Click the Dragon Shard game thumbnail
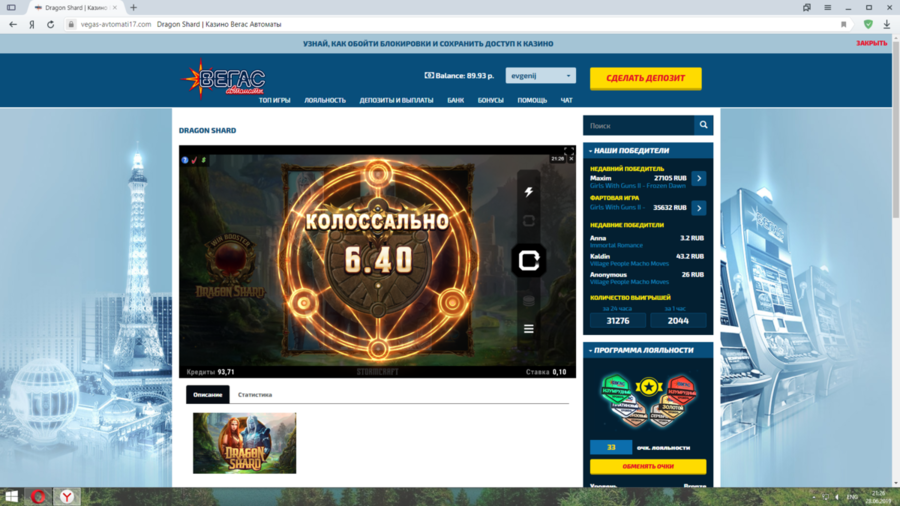Image resolution: width=900 pixels, height=506 pixels. (245, 443)
